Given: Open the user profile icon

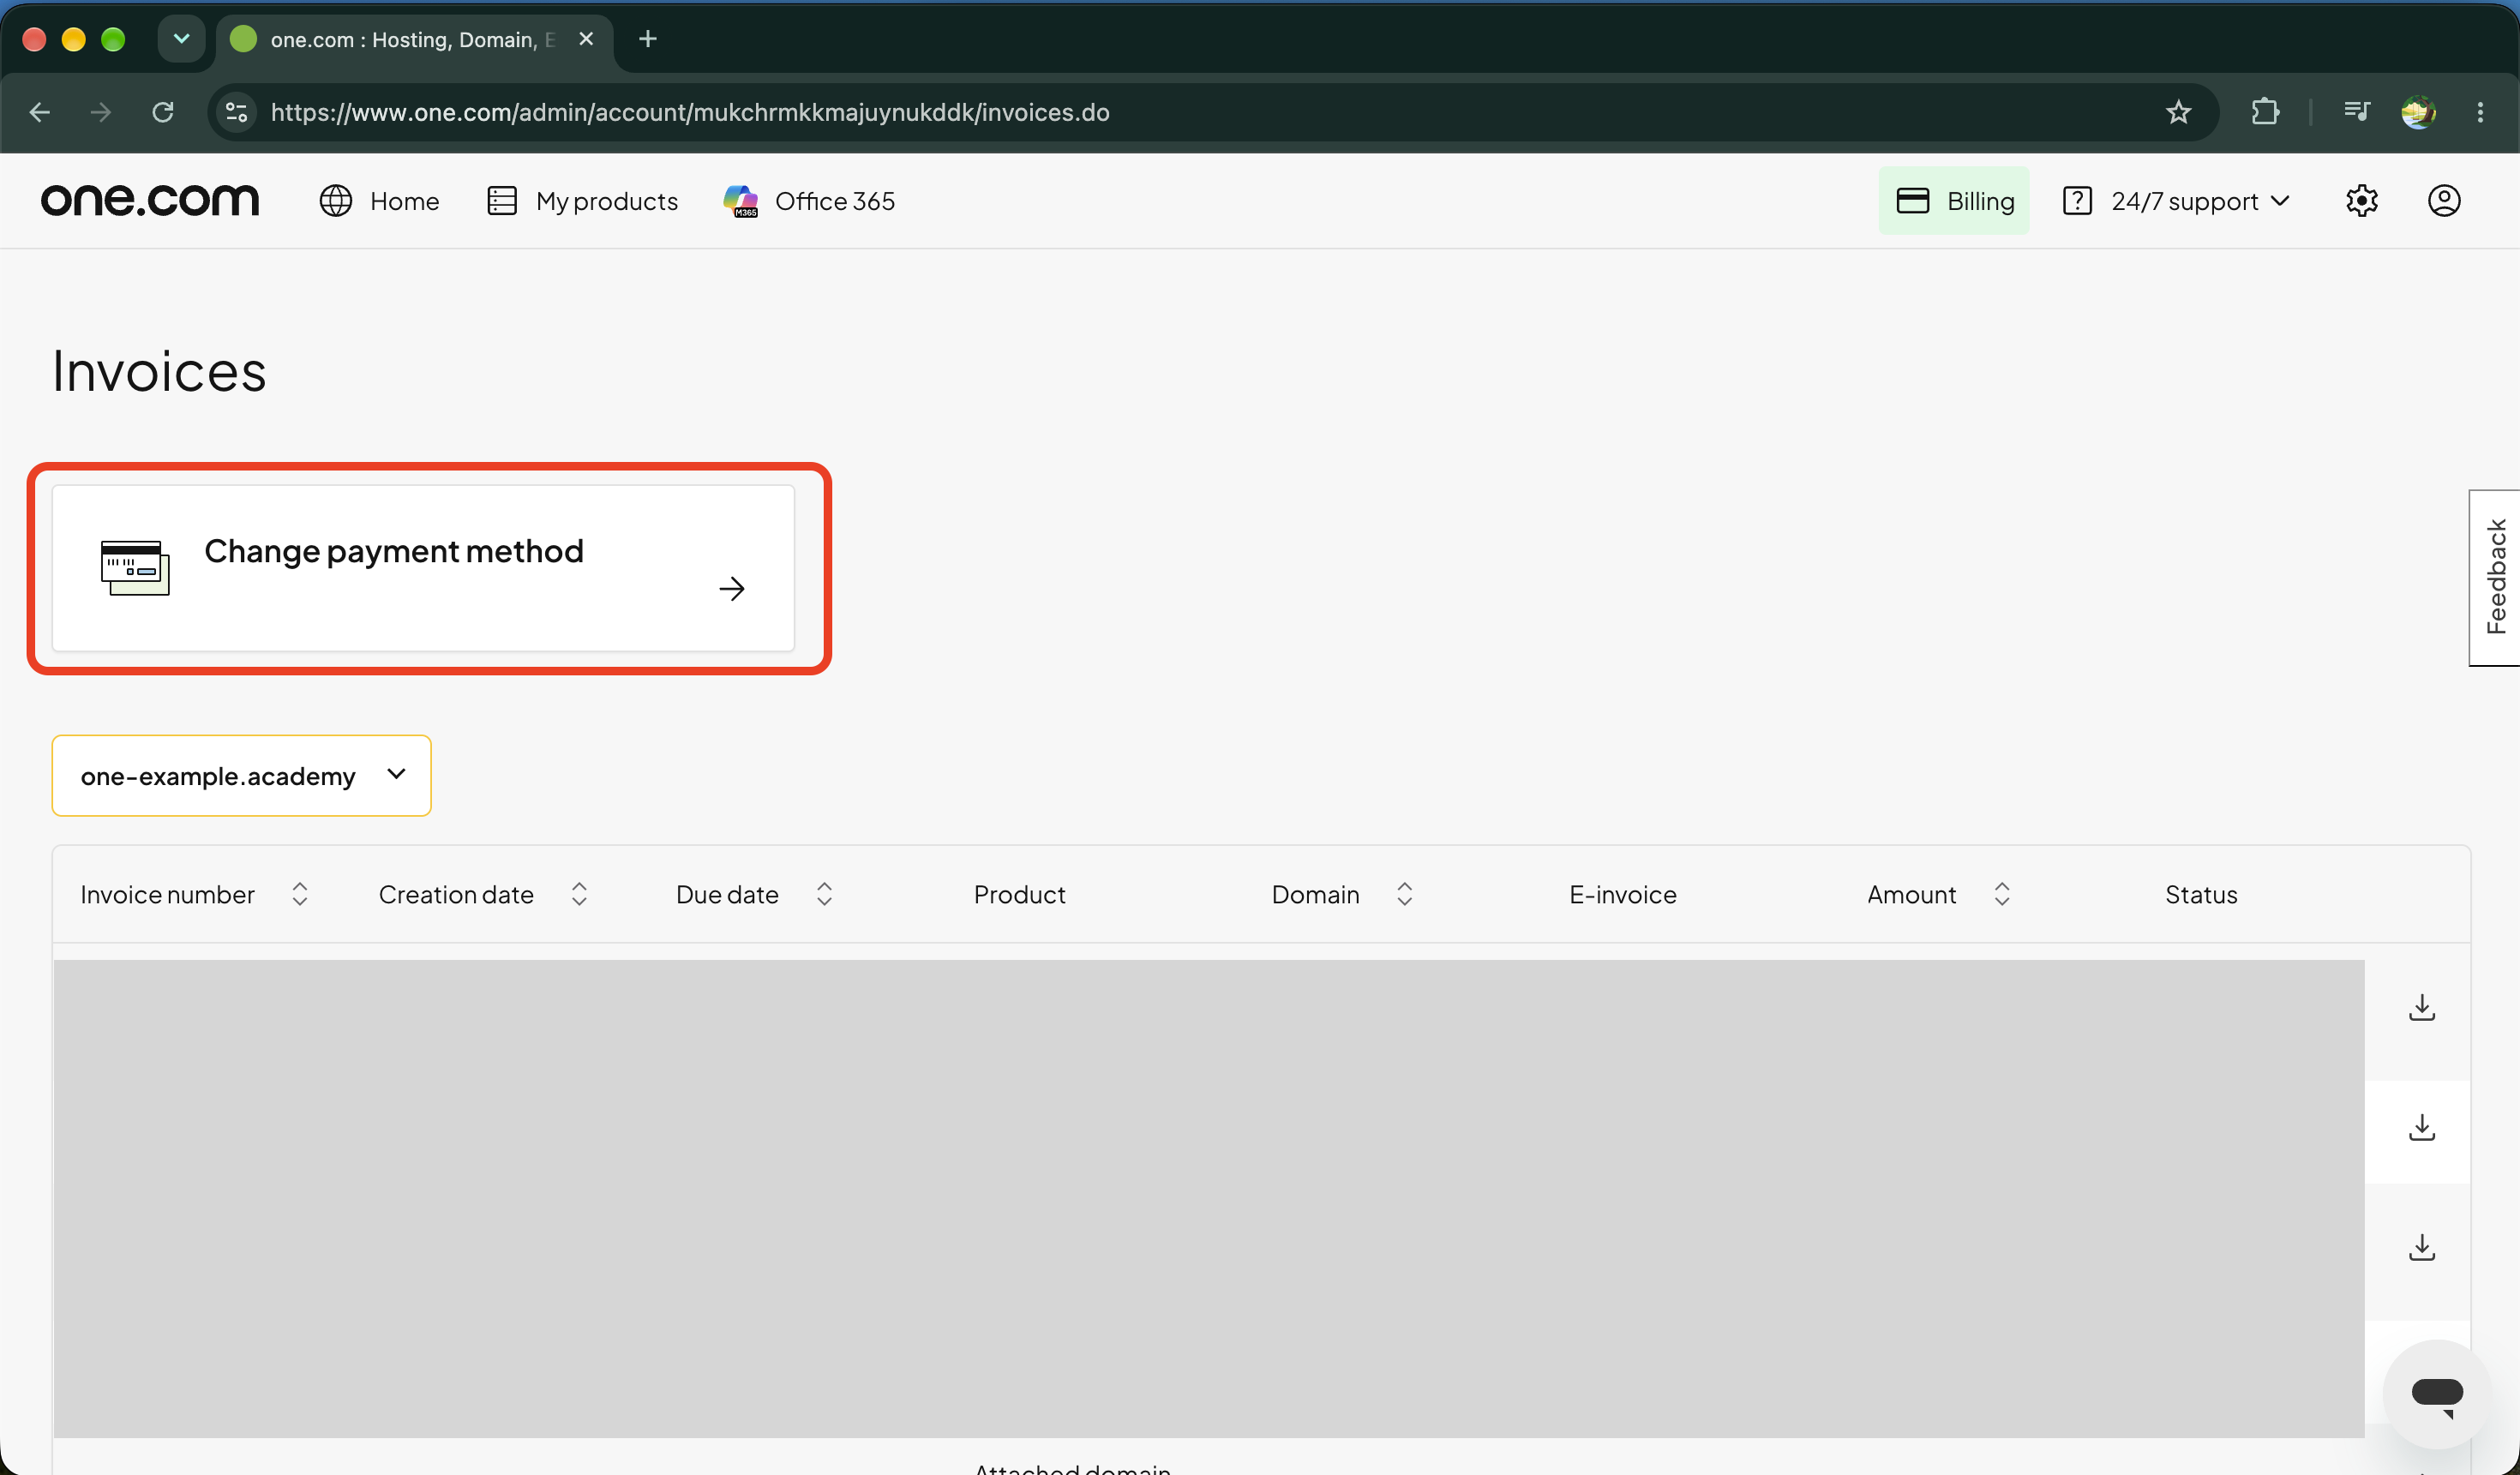Looking at the screenshot, I should (2444, 201).
